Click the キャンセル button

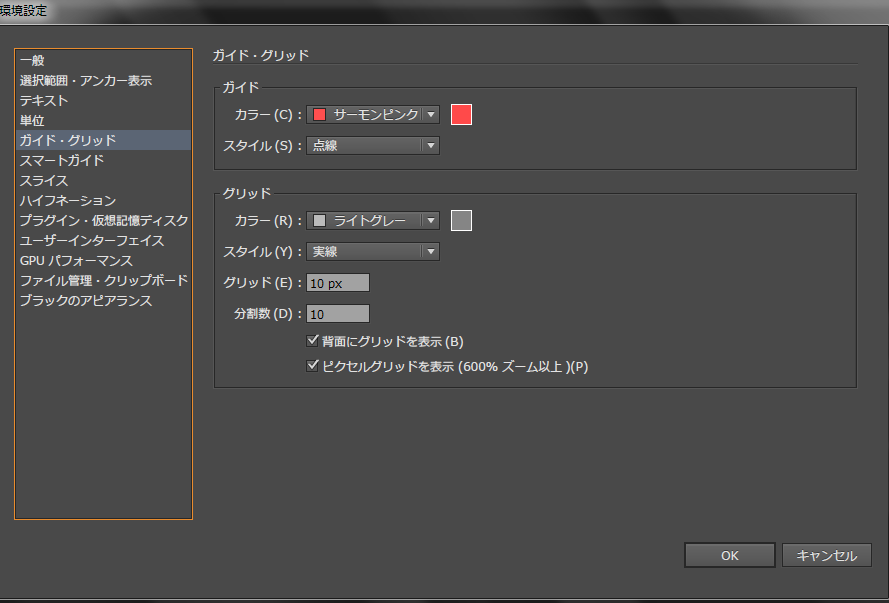pyautogui.click(x=827, y=555)
